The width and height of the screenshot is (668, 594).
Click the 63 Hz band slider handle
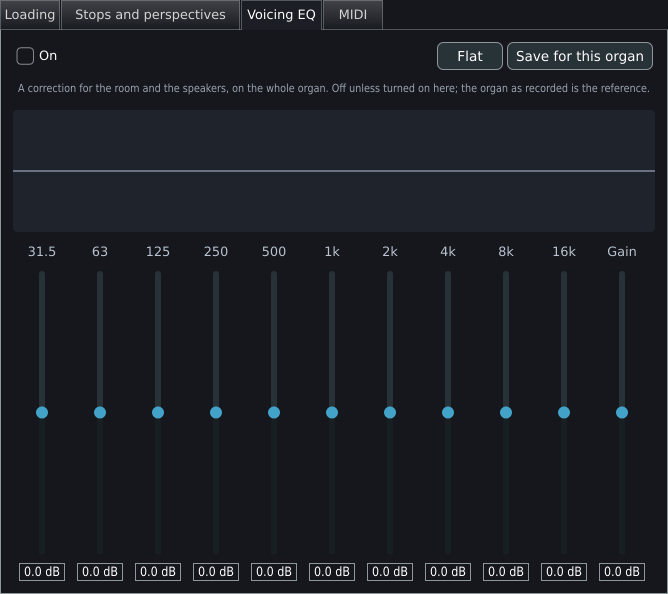coord(100,412)
